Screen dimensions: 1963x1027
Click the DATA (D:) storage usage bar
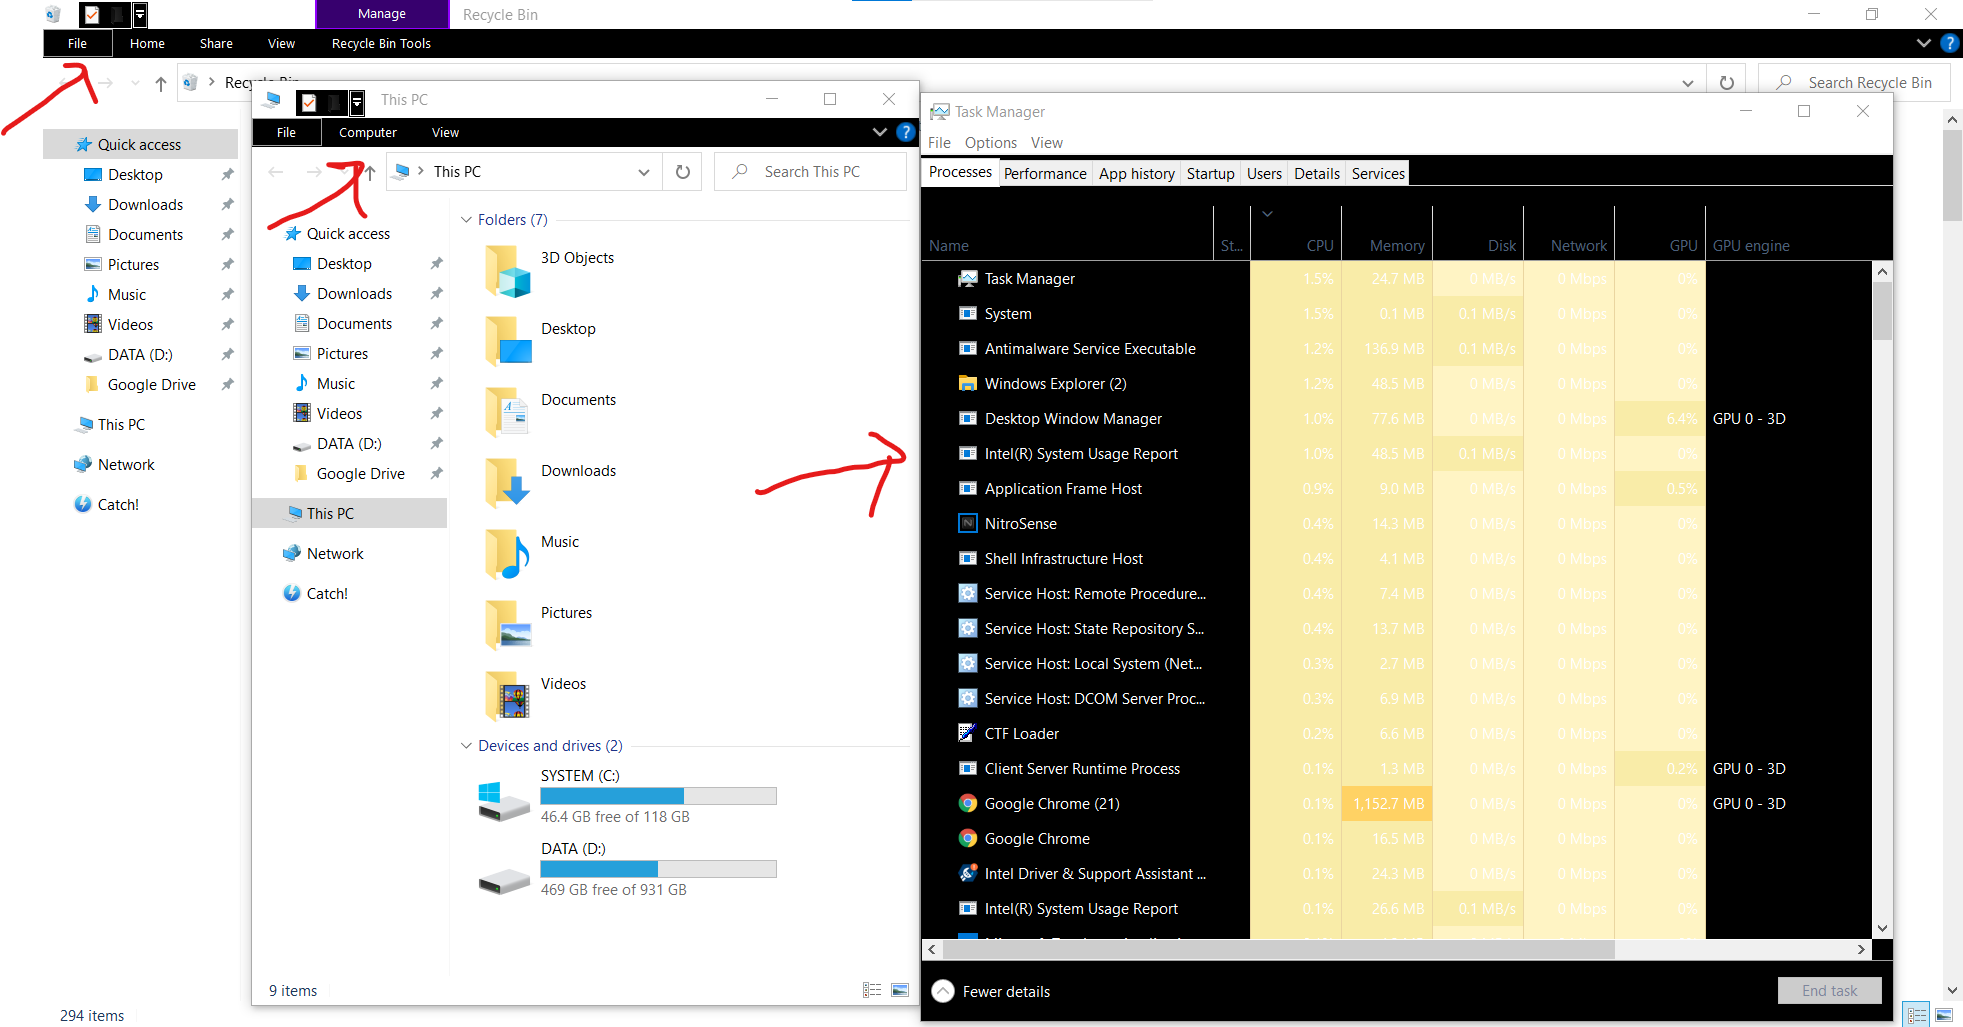658,869
